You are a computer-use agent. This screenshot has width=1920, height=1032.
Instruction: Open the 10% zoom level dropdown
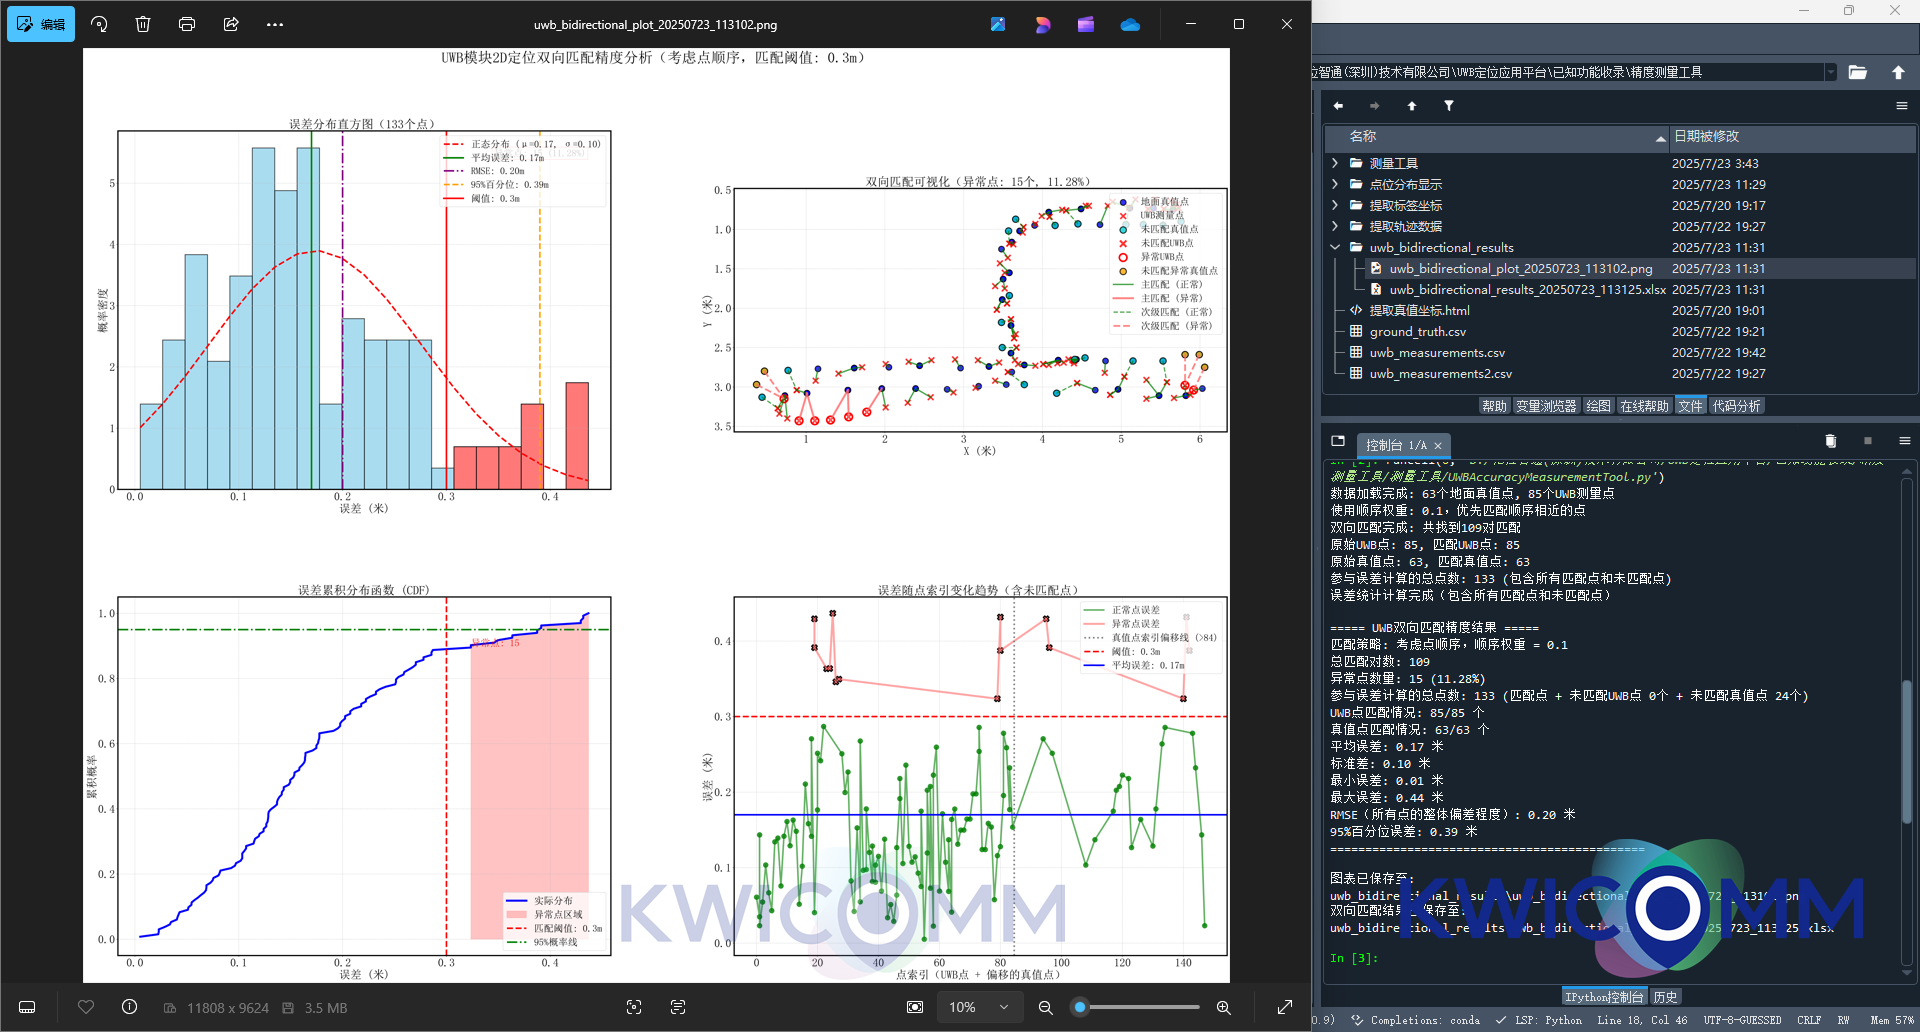click(x=979, y=1007)
